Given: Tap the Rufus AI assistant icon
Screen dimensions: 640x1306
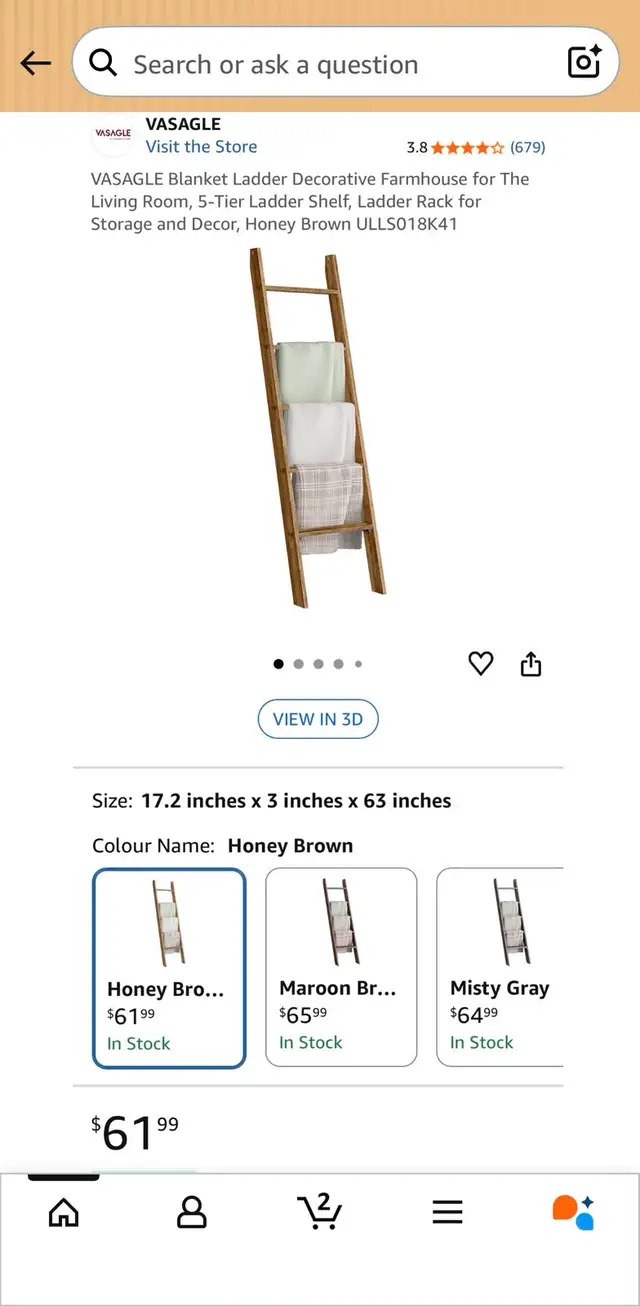Looking at the screenshot, I should pos(575,1212).
